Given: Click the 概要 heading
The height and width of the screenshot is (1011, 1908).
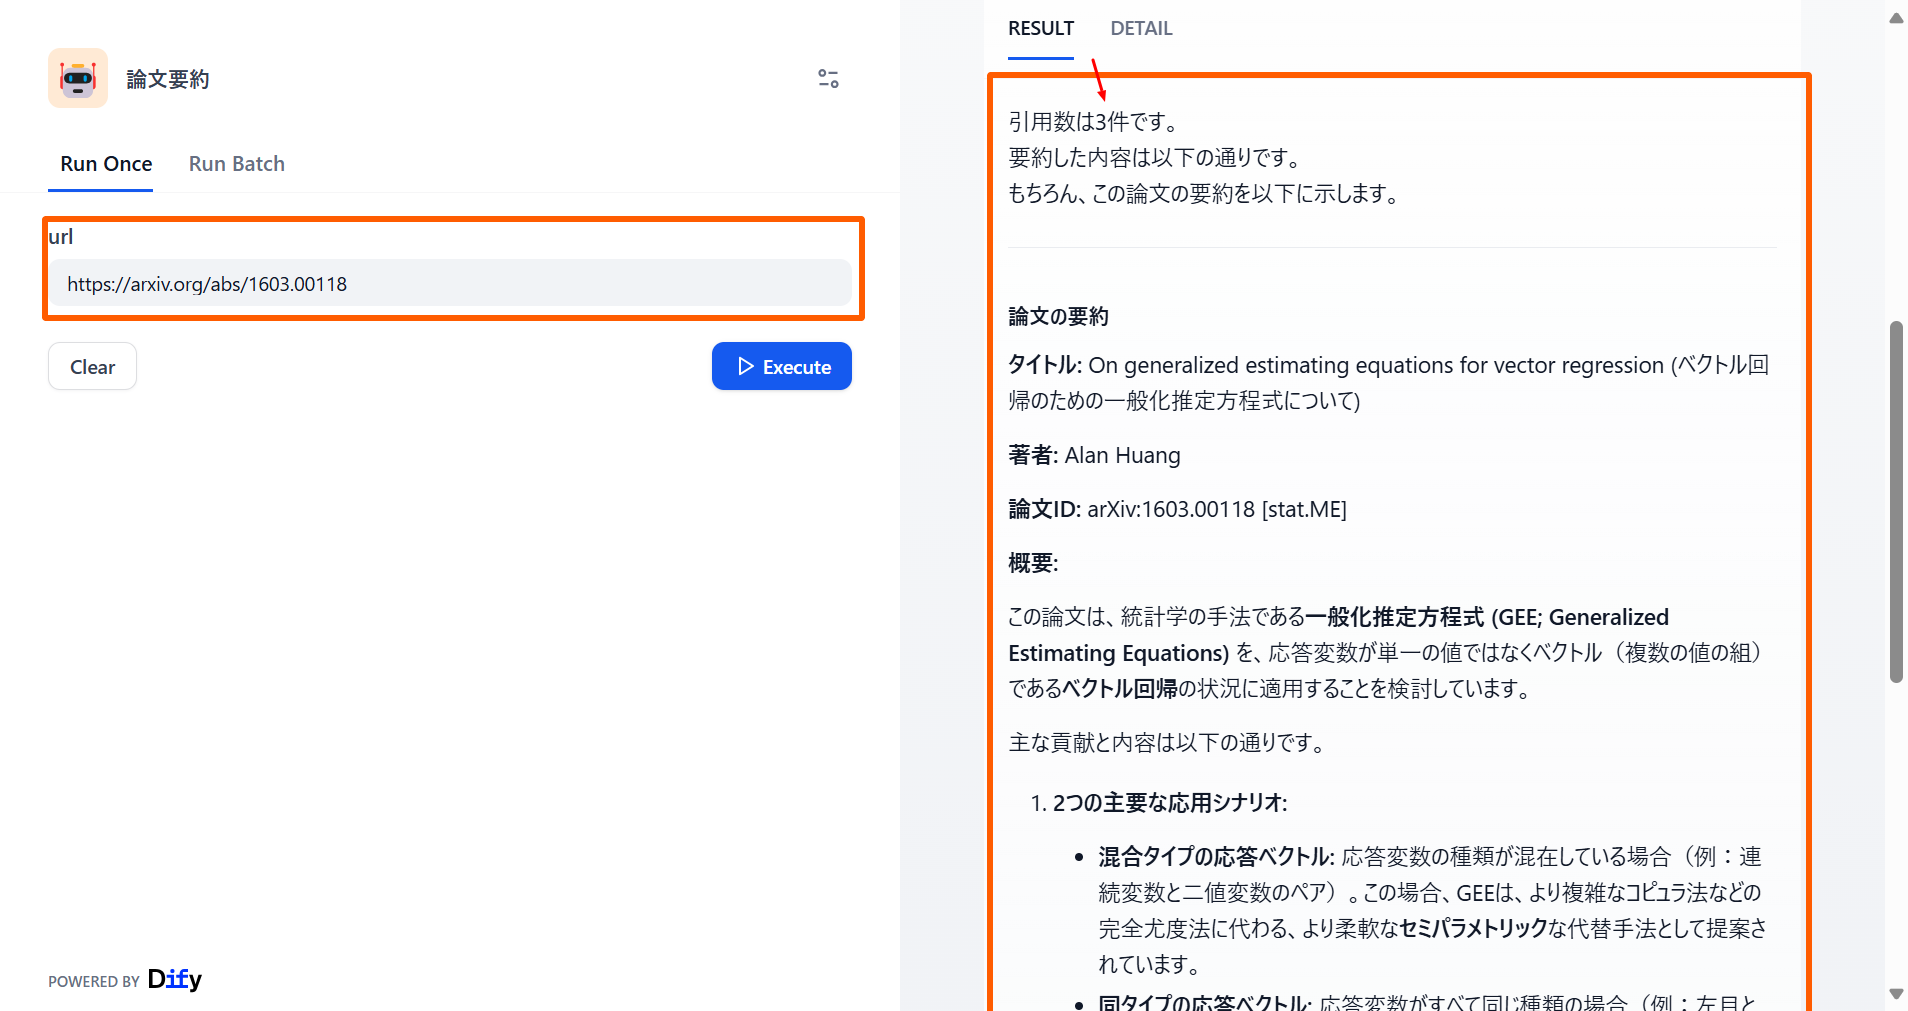Looking at the screenshot, I should pos(1033,564).
